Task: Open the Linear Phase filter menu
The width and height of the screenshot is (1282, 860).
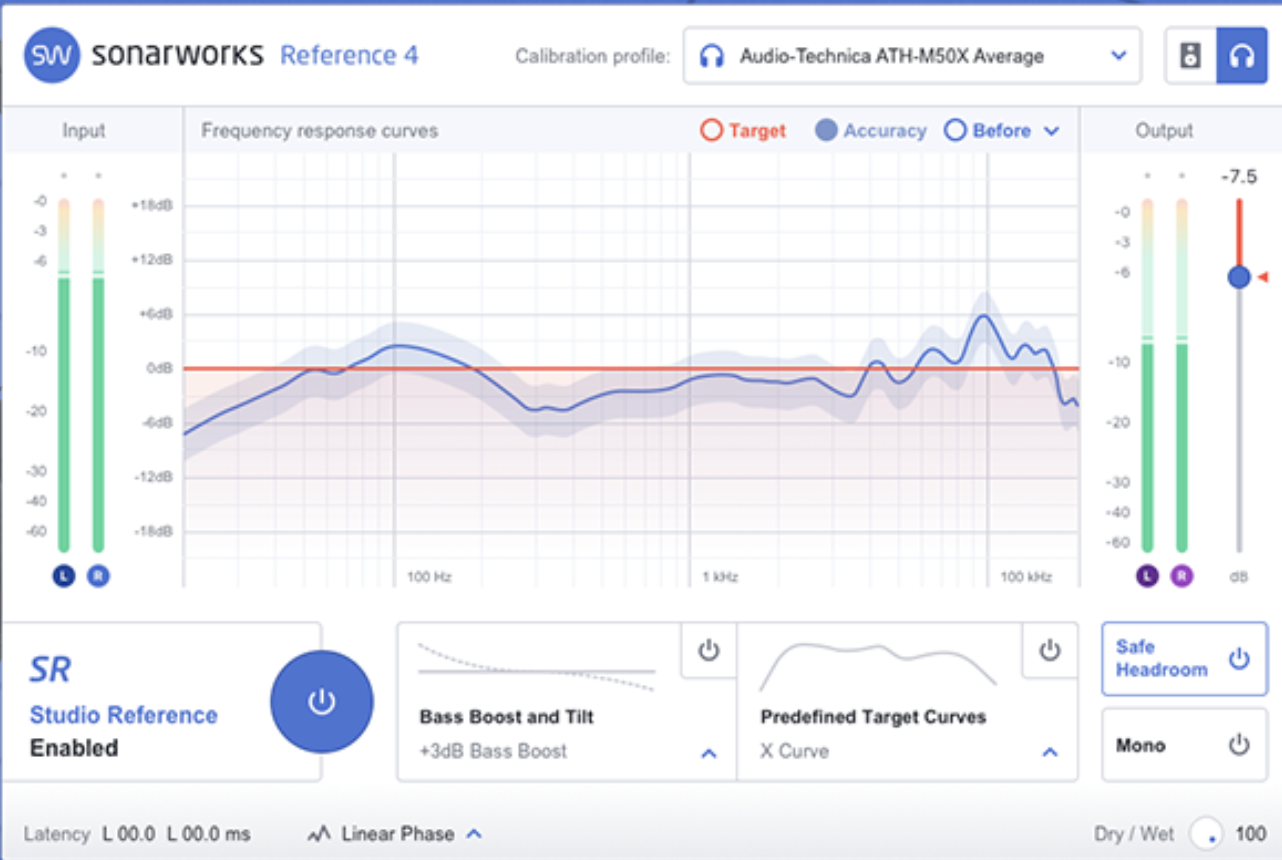Action: pyautogui.click(x=395, y=833)
